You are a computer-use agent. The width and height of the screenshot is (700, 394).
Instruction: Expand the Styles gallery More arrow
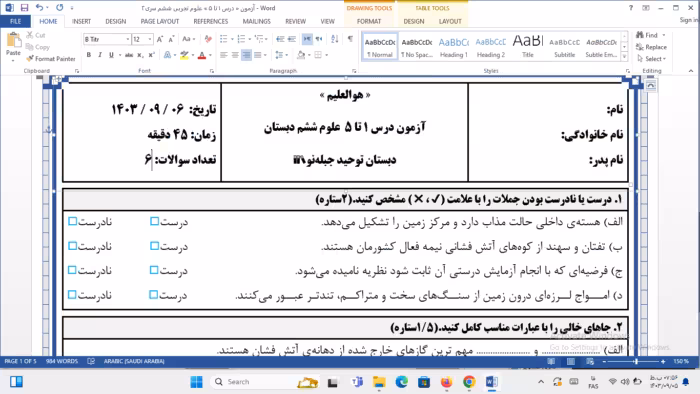coord(625,57)
